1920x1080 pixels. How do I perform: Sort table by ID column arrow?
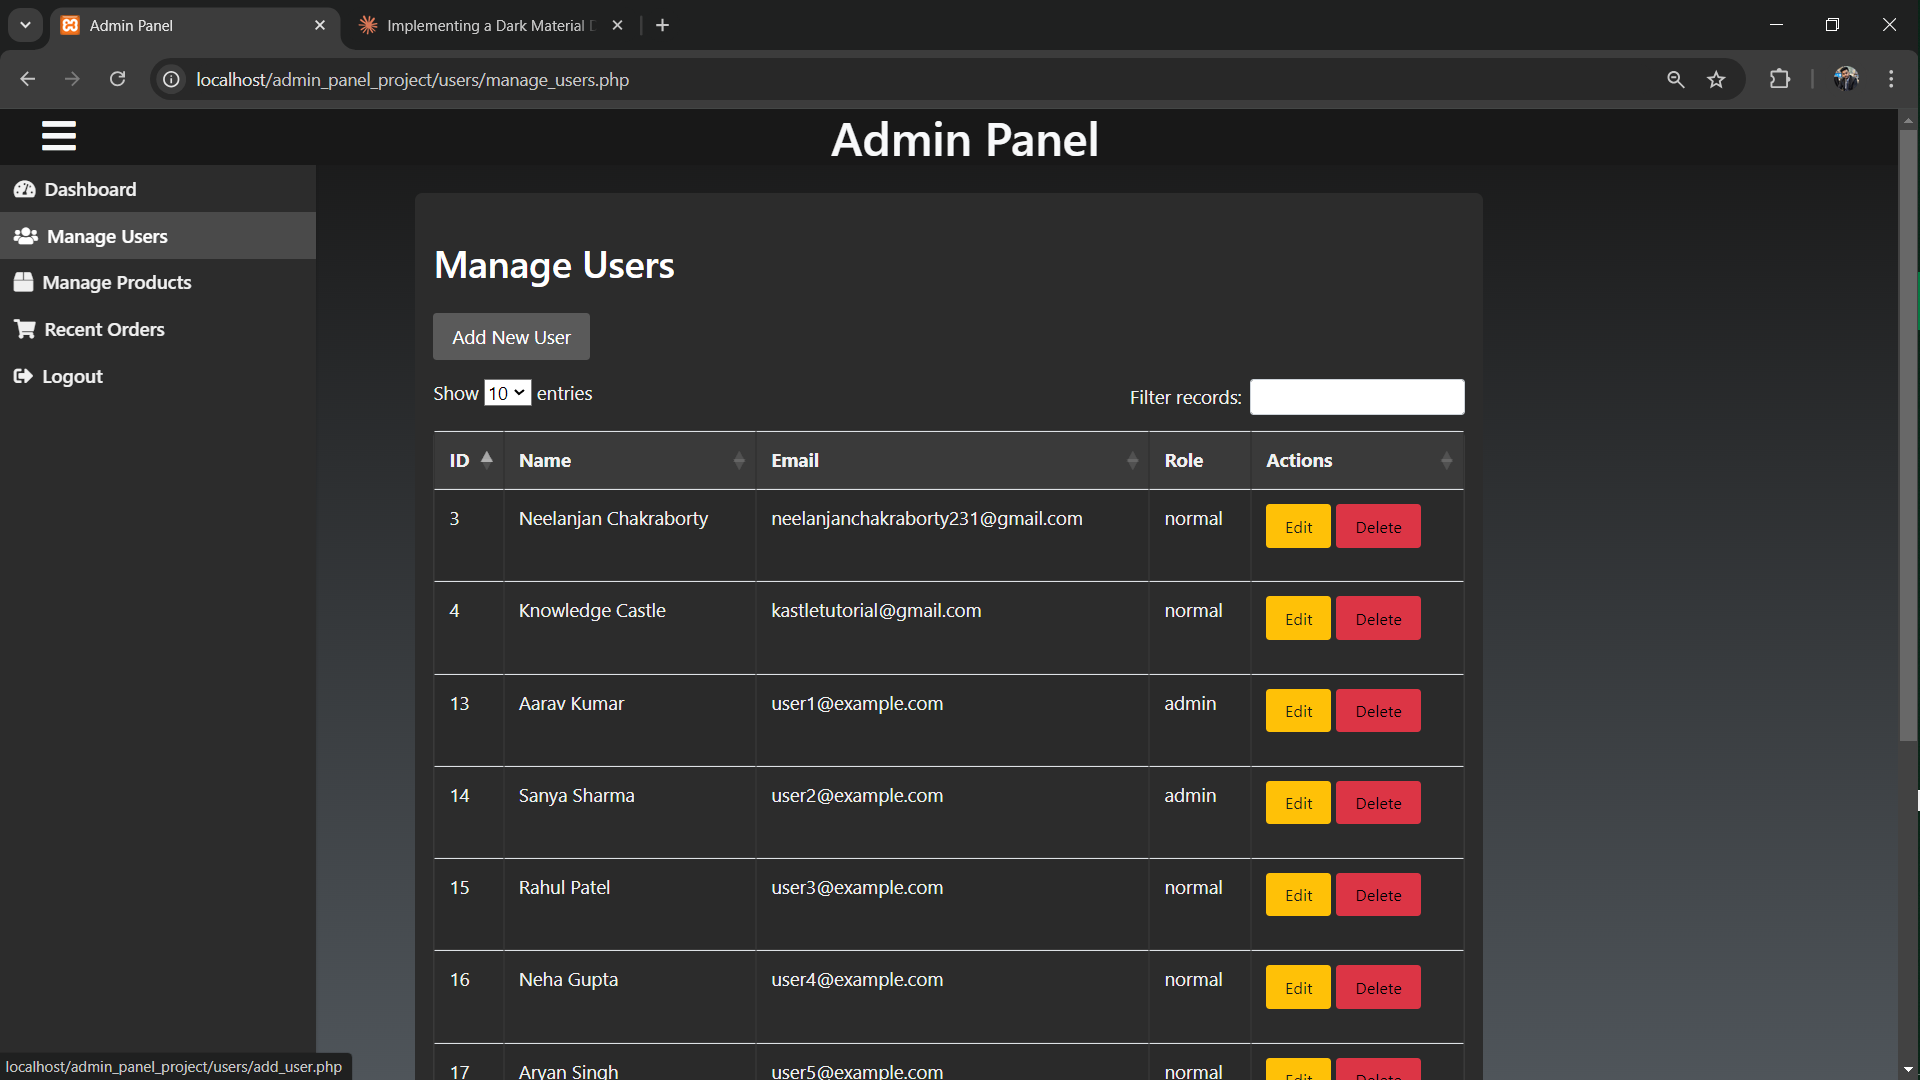point(487,459)
